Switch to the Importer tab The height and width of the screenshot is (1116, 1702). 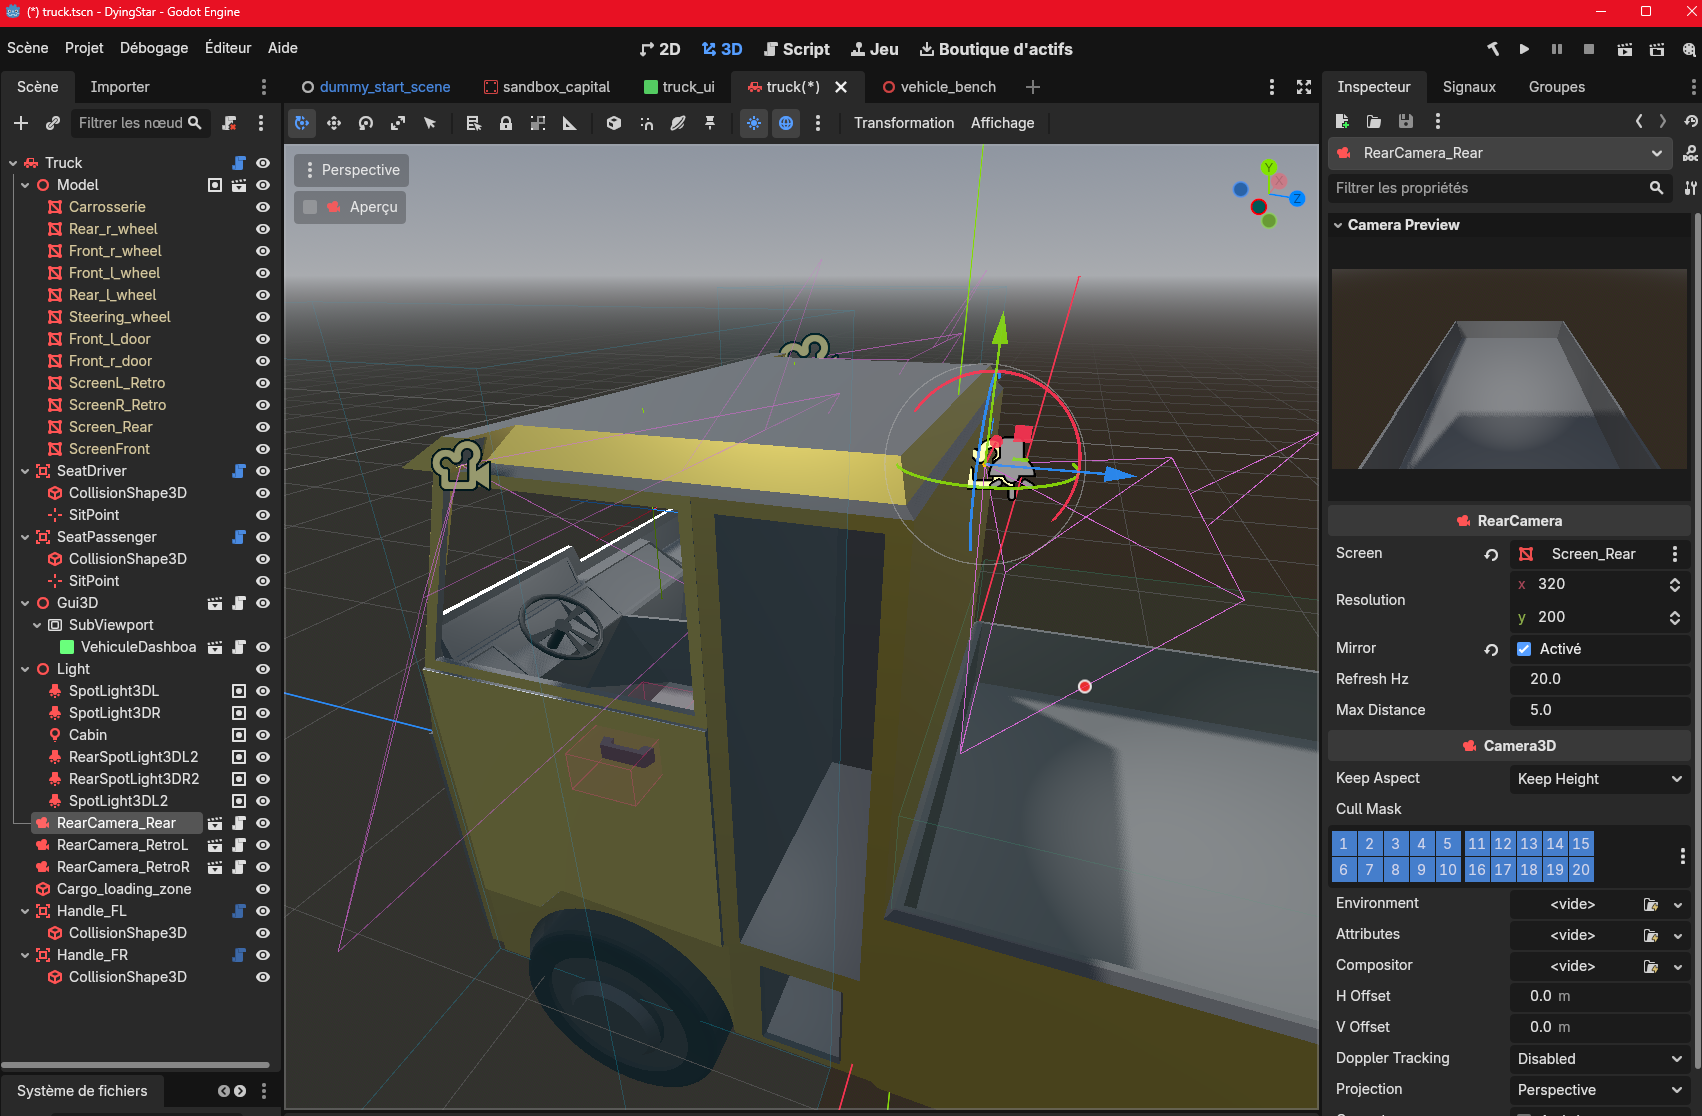[120, 87]
